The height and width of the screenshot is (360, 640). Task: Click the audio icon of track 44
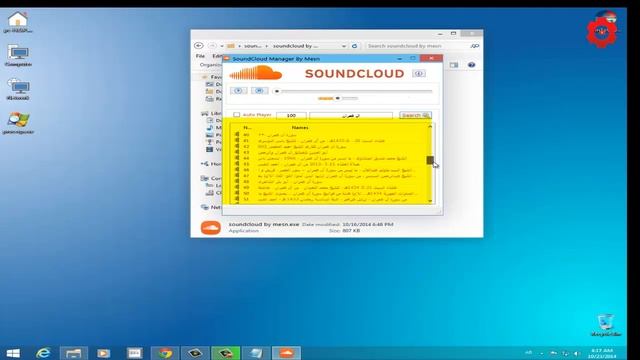tap(237, 158)
